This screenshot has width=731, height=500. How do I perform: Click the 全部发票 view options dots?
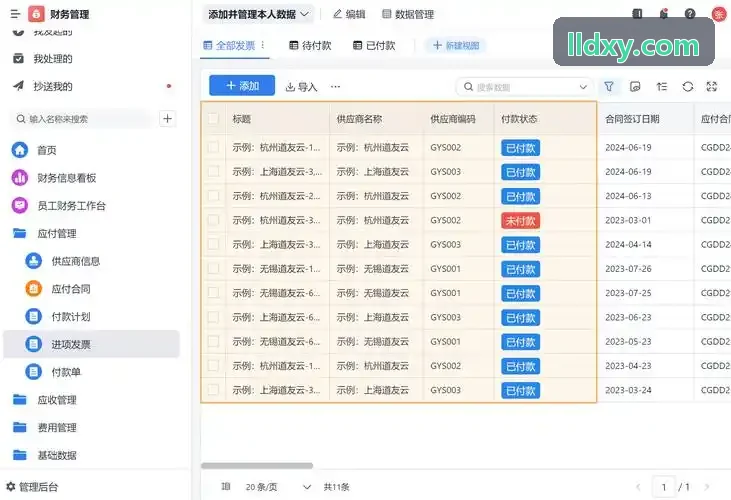(263, 45)
